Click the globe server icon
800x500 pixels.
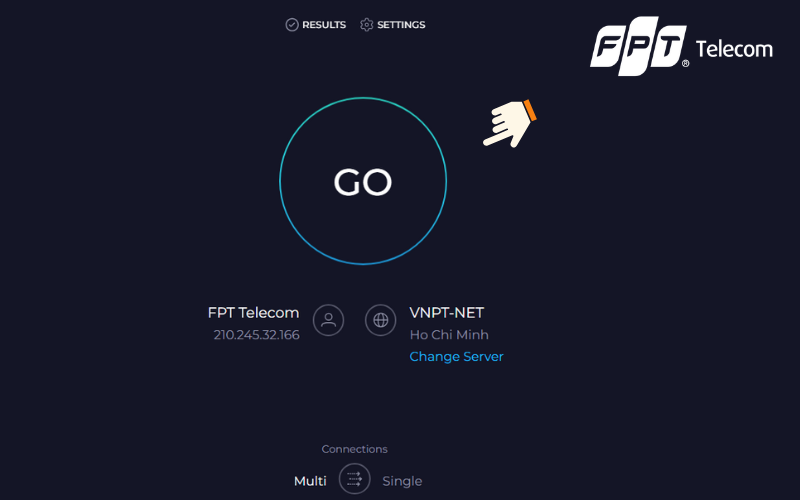[x=381, y=320]
